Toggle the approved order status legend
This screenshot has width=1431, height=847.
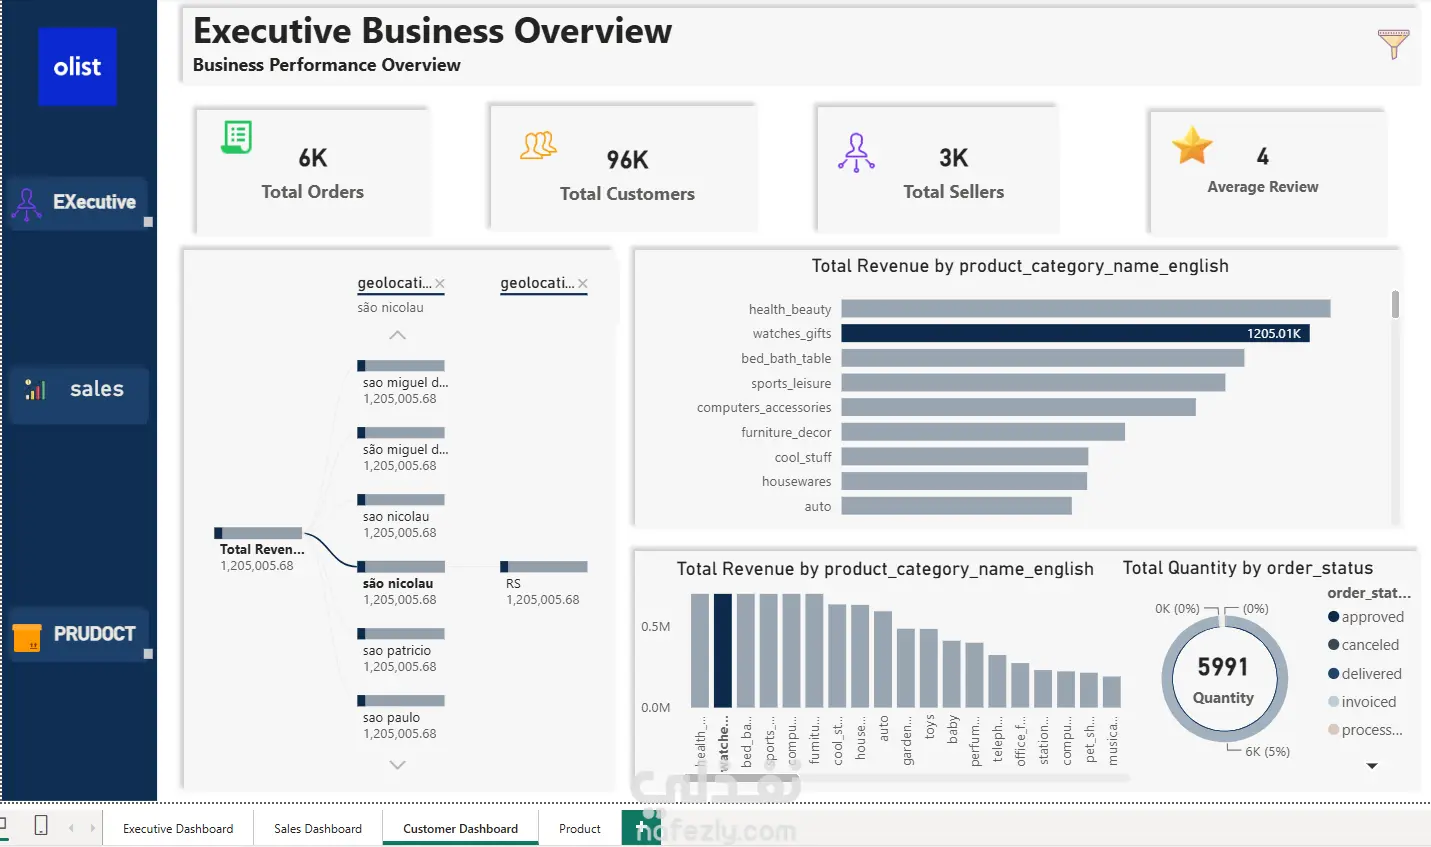[x=1365, y=617]
